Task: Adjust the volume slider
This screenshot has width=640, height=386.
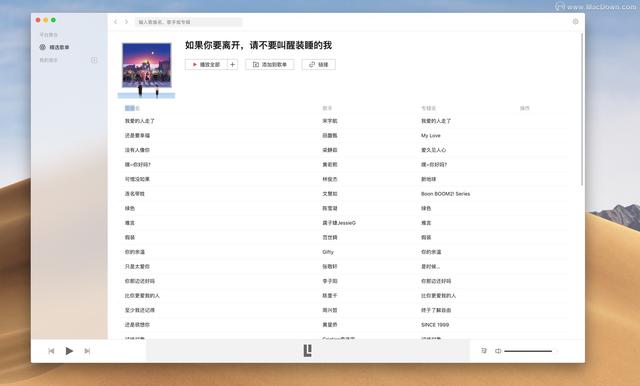Action: [528, 351]
